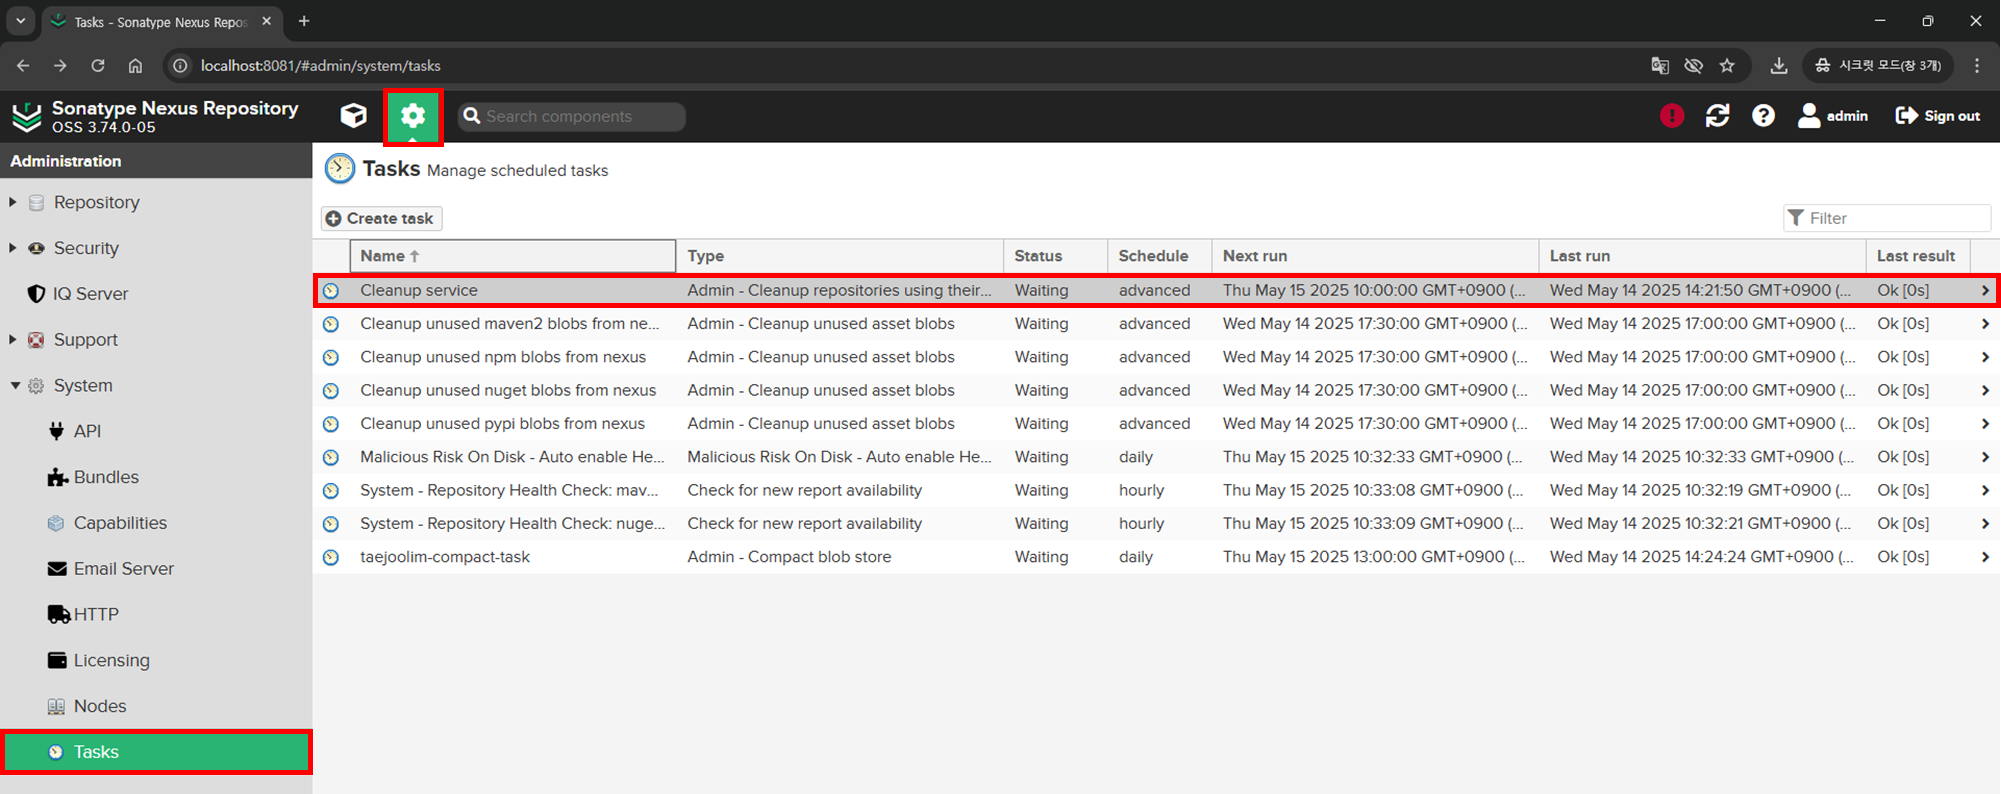Open Repository Health Check mav... task
The width and height of the screenshot is (2001, 794).
[1156, 490]
